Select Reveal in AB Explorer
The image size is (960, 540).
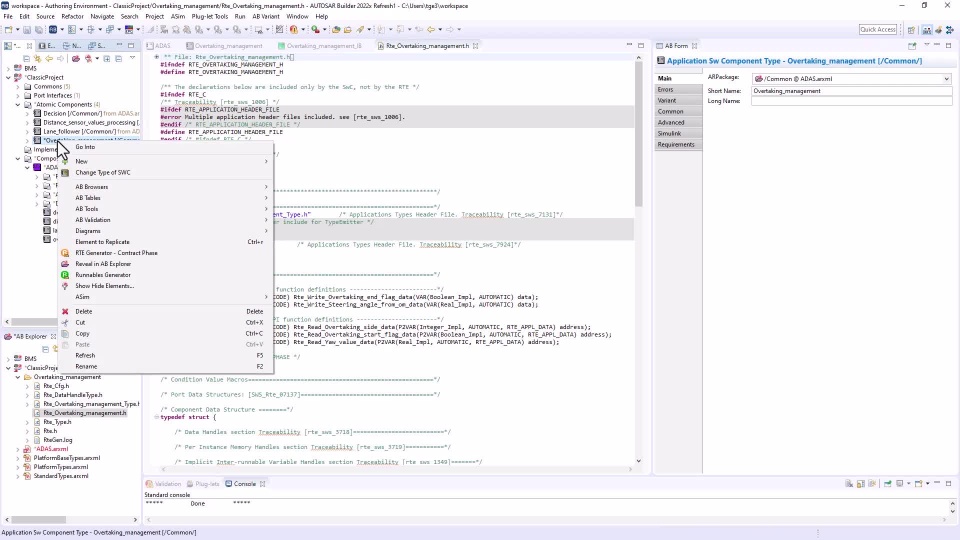(x=102, y=264)
